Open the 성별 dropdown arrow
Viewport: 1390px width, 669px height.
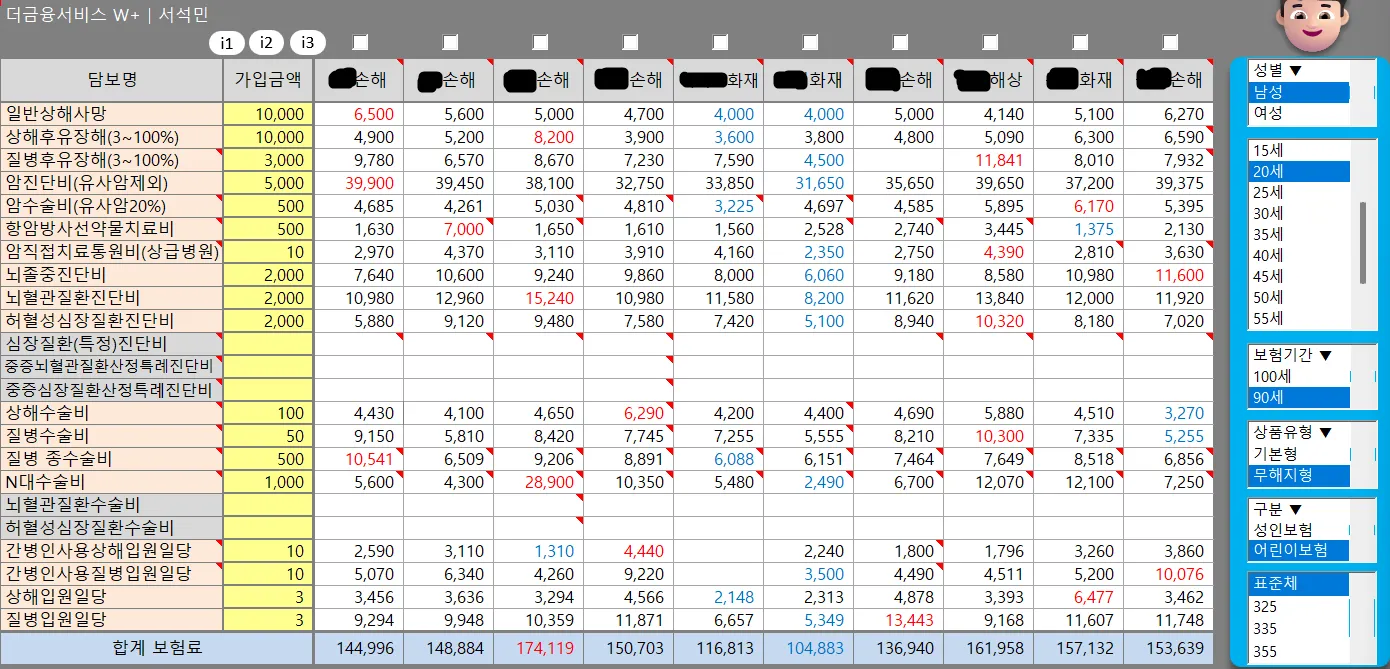pyautogui.click(x=1294, y=71)
